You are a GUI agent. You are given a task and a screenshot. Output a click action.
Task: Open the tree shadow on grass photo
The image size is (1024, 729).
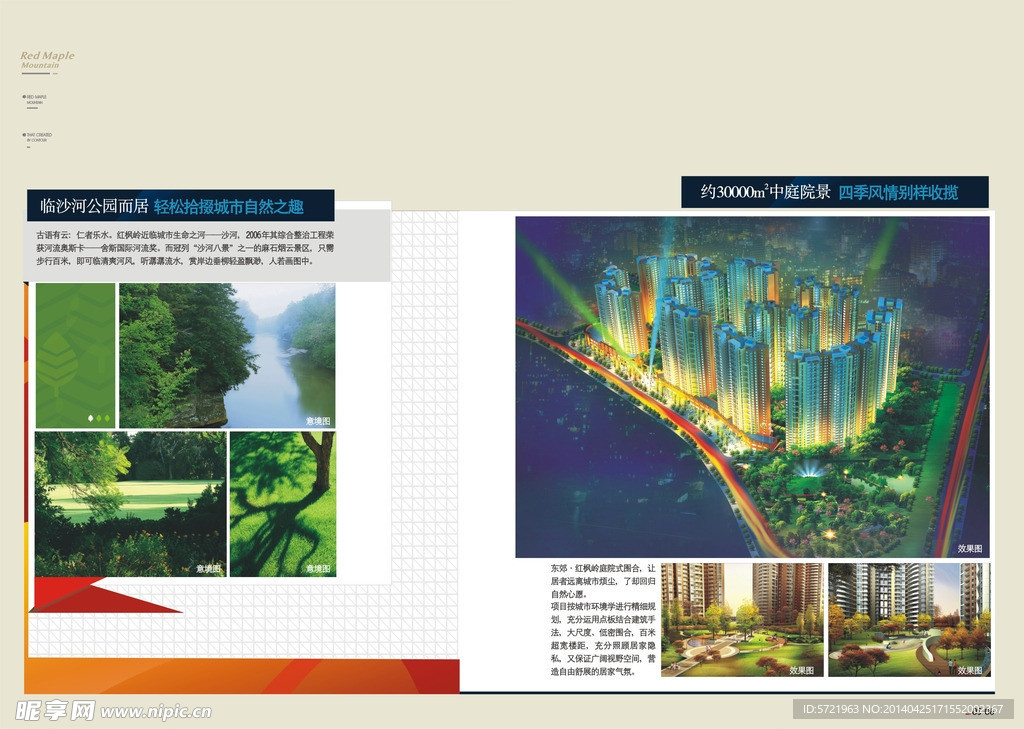coord(282,503)
